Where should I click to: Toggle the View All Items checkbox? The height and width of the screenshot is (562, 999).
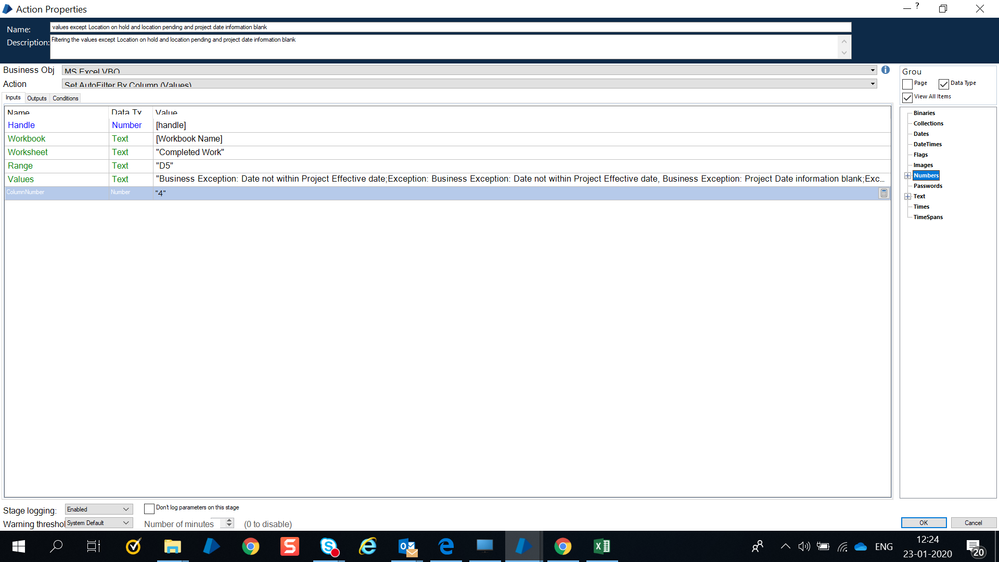[x=907, y=97]
